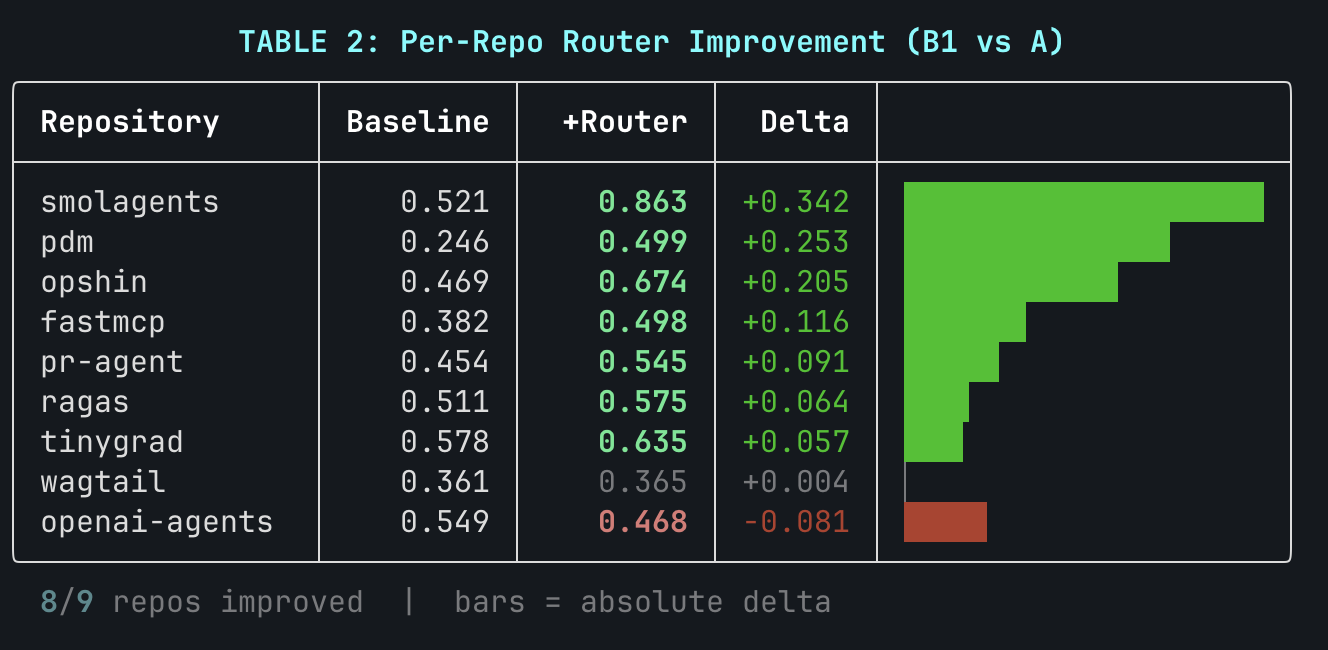The image size is (1328, 650).
Task: Click the 'Baseline' column header
Action: click(x=418, y=122)
